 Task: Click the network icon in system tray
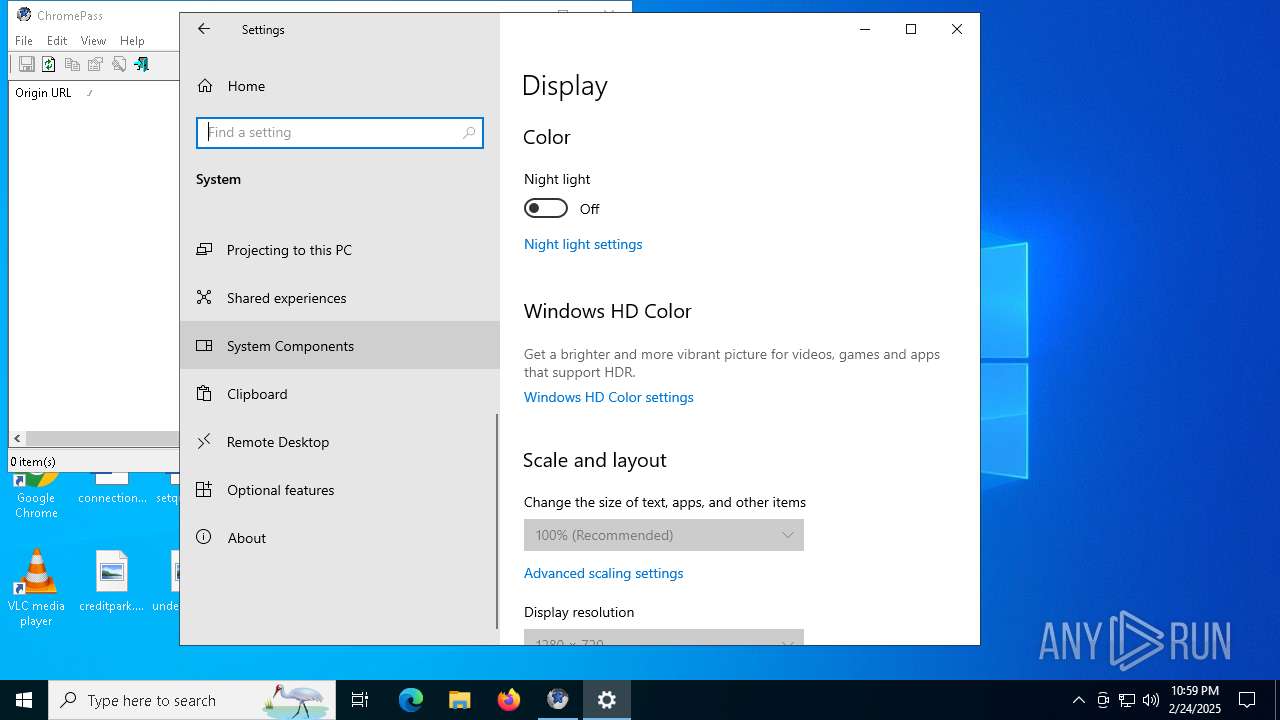(x=1127, y=700)
